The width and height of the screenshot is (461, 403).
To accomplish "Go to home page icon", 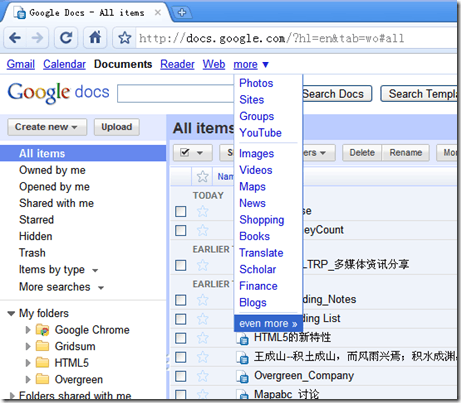I will 95,38.
